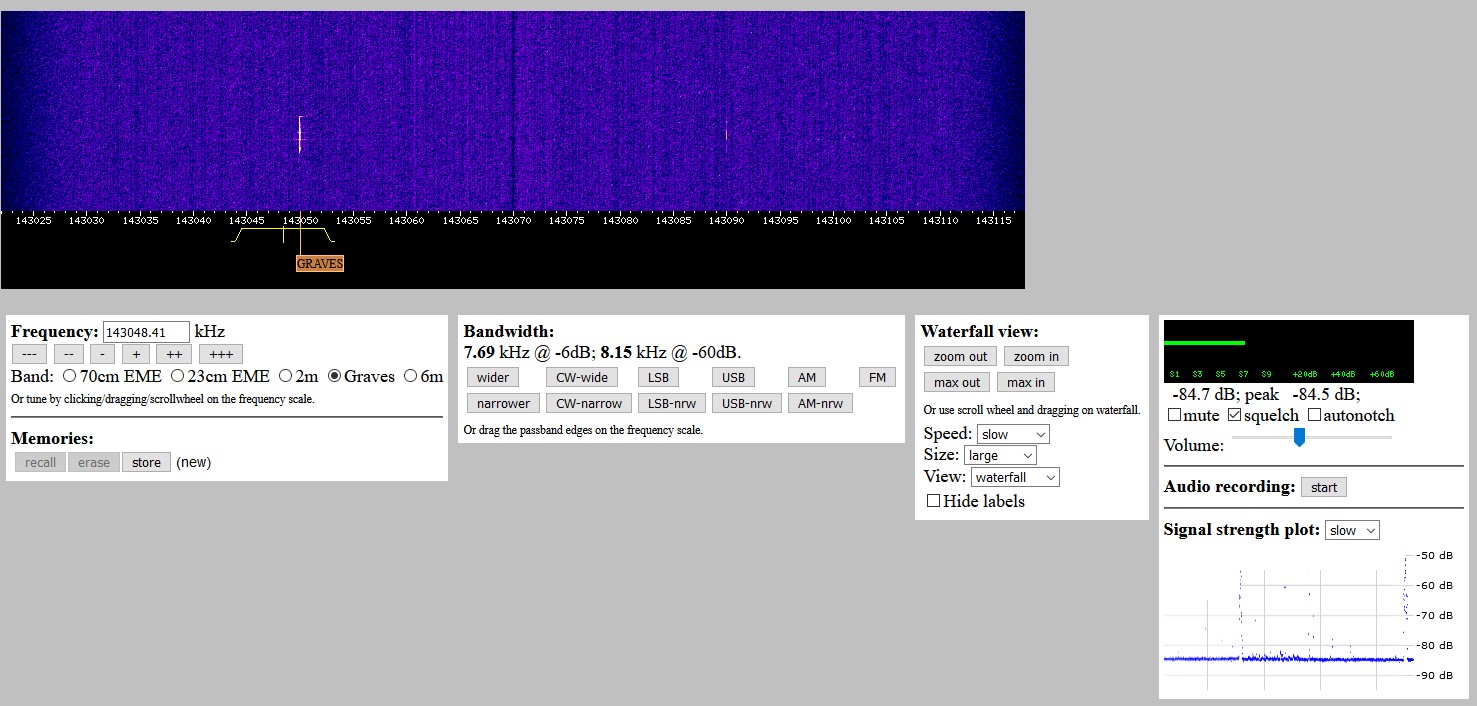Click the double-plus frequency step button

point(173,354)
